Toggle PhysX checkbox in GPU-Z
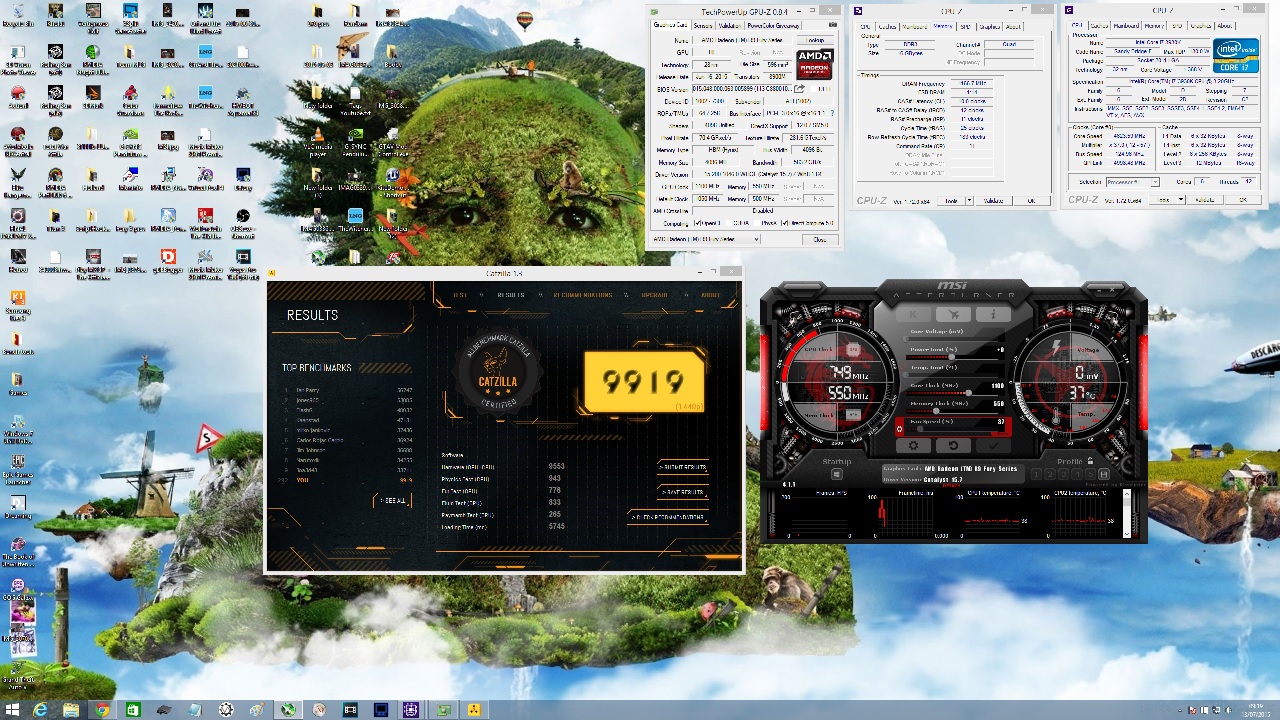Viewport: 1280px width, 720px height. (757, 223)
